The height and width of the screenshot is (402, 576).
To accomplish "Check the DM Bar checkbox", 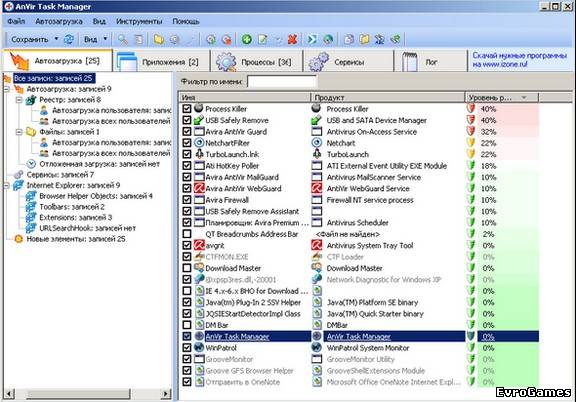I will tap(187, 325).
